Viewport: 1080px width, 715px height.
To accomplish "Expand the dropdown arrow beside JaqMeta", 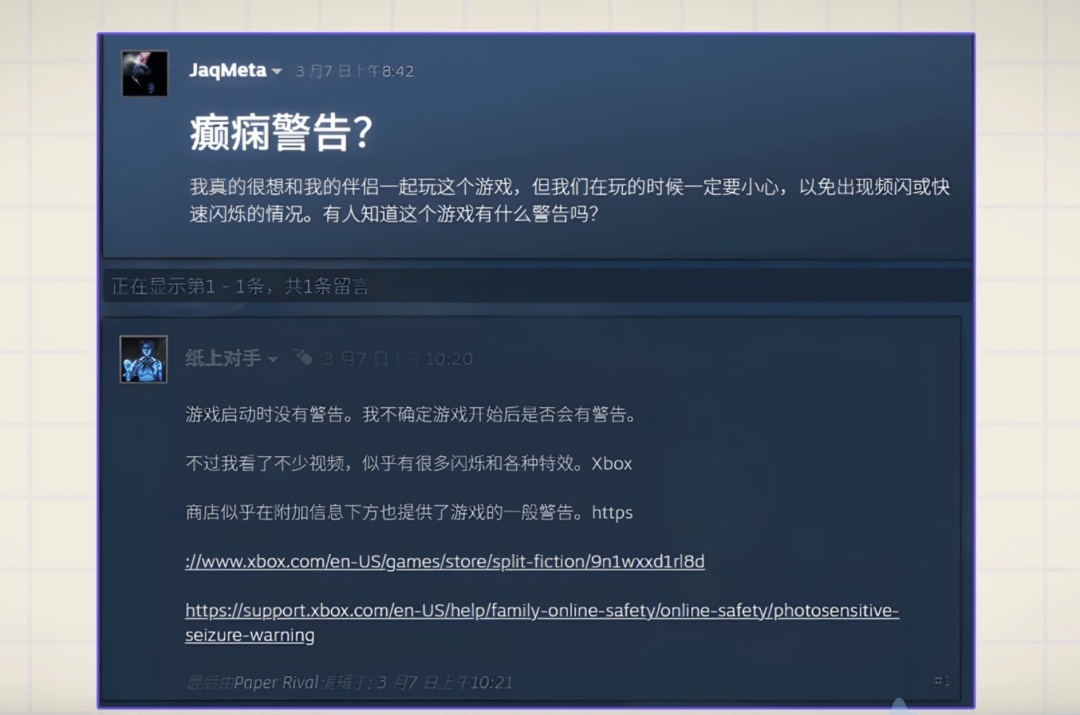I will pos(277,72).
